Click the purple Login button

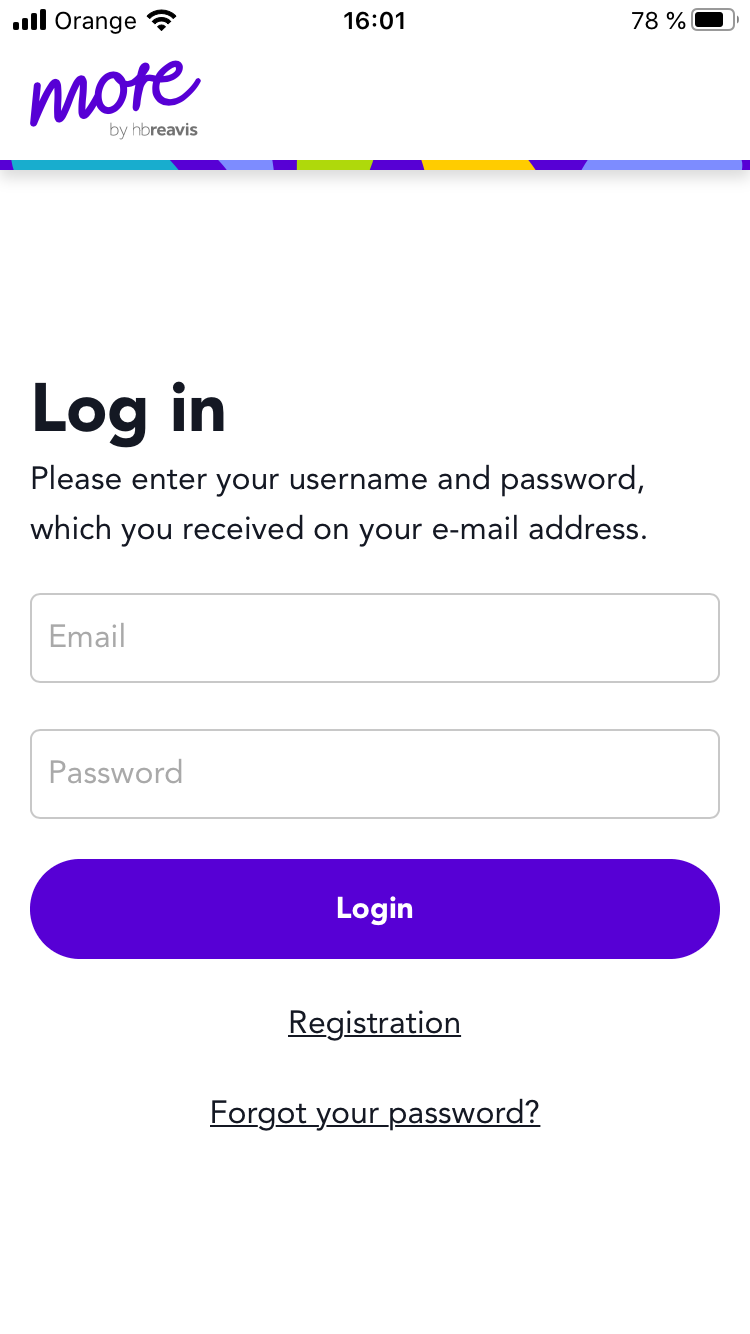click(375, 909)
